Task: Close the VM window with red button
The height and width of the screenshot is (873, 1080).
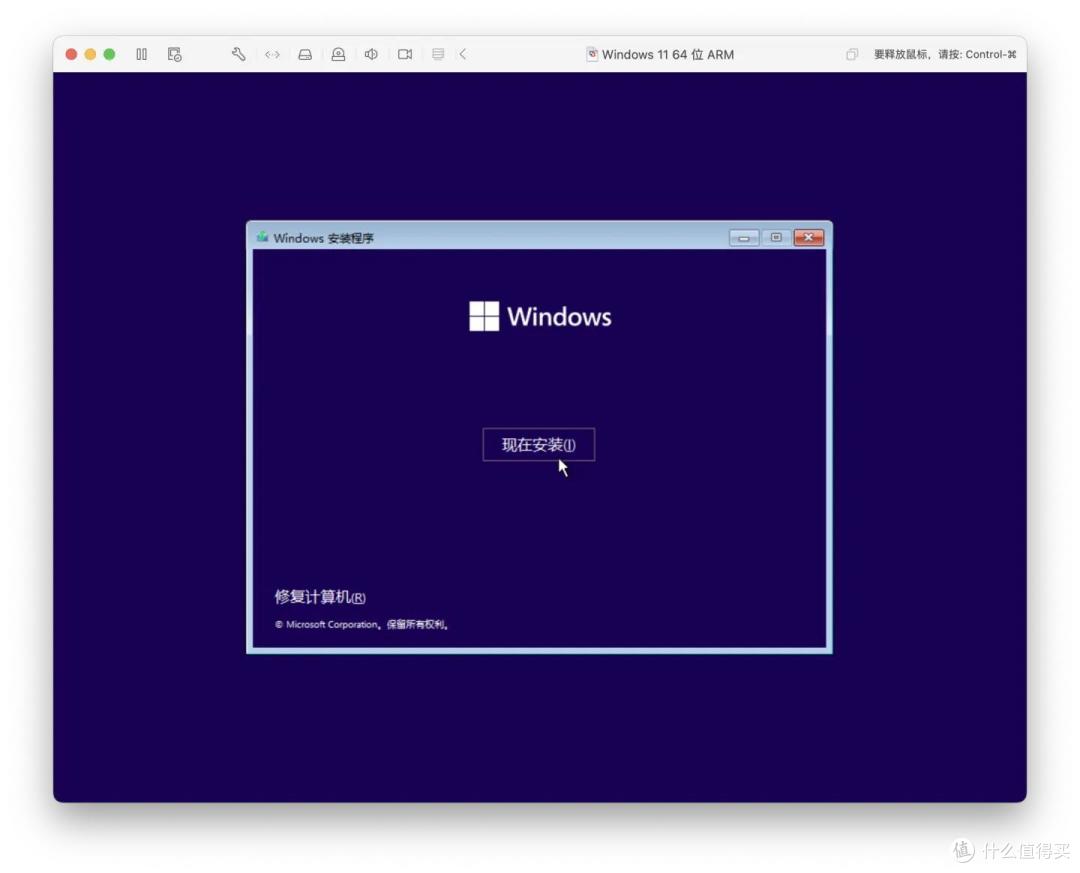Action: pyautogui.click(x=71, y=54)
